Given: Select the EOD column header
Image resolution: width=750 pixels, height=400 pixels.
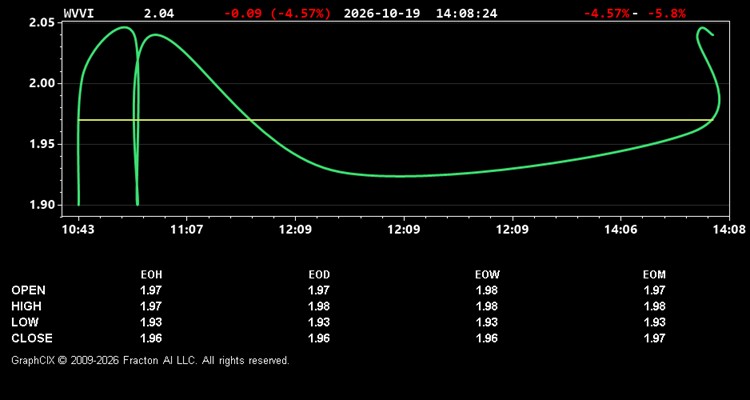Looking at the screenshot, I should pos(319,275).
